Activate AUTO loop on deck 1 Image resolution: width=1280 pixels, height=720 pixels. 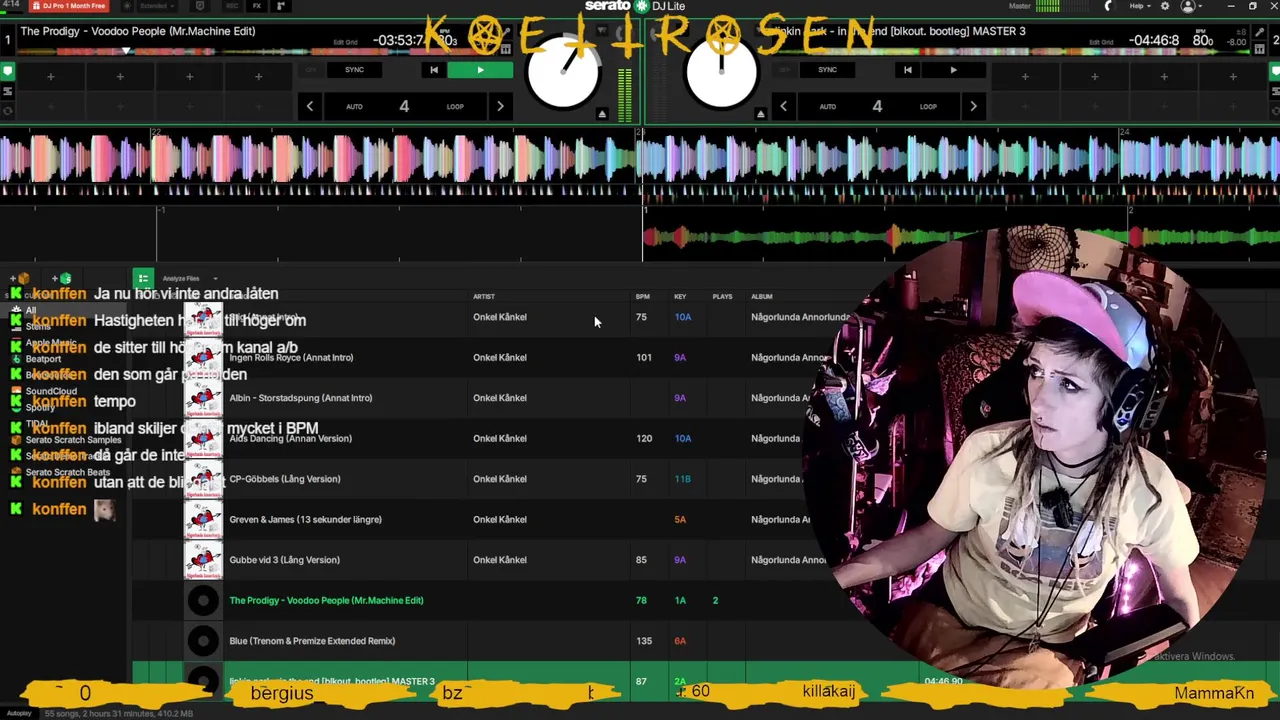coord(354,106)
